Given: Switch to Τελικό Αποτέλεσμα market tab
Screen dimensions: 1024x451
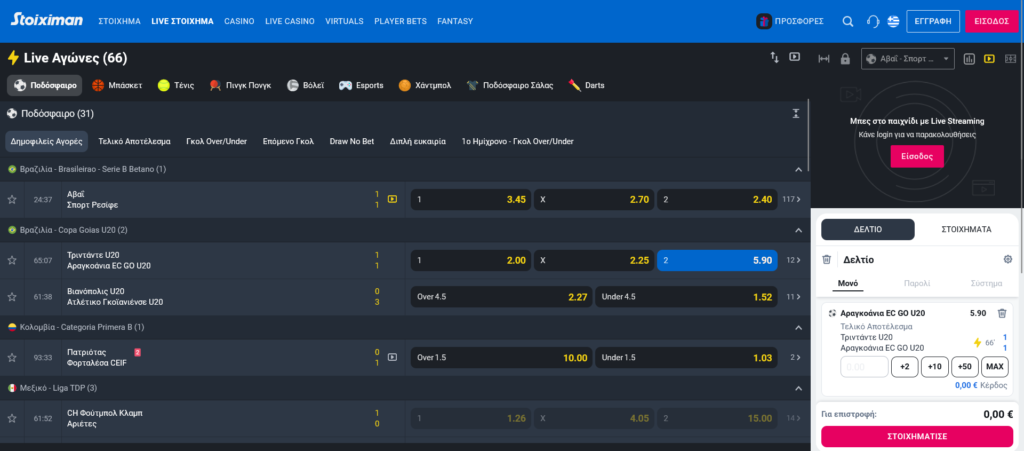Looking at the screenshot, I should point(135,141).
